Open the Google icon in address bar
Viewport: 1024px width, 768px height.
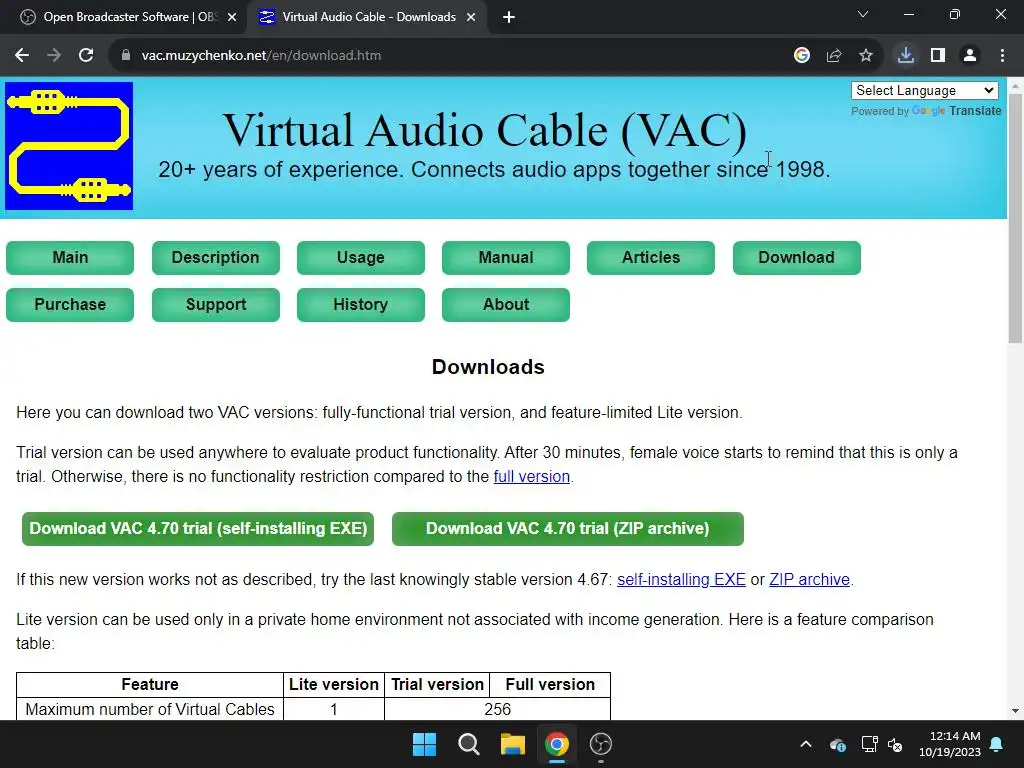tap(802, 56)
